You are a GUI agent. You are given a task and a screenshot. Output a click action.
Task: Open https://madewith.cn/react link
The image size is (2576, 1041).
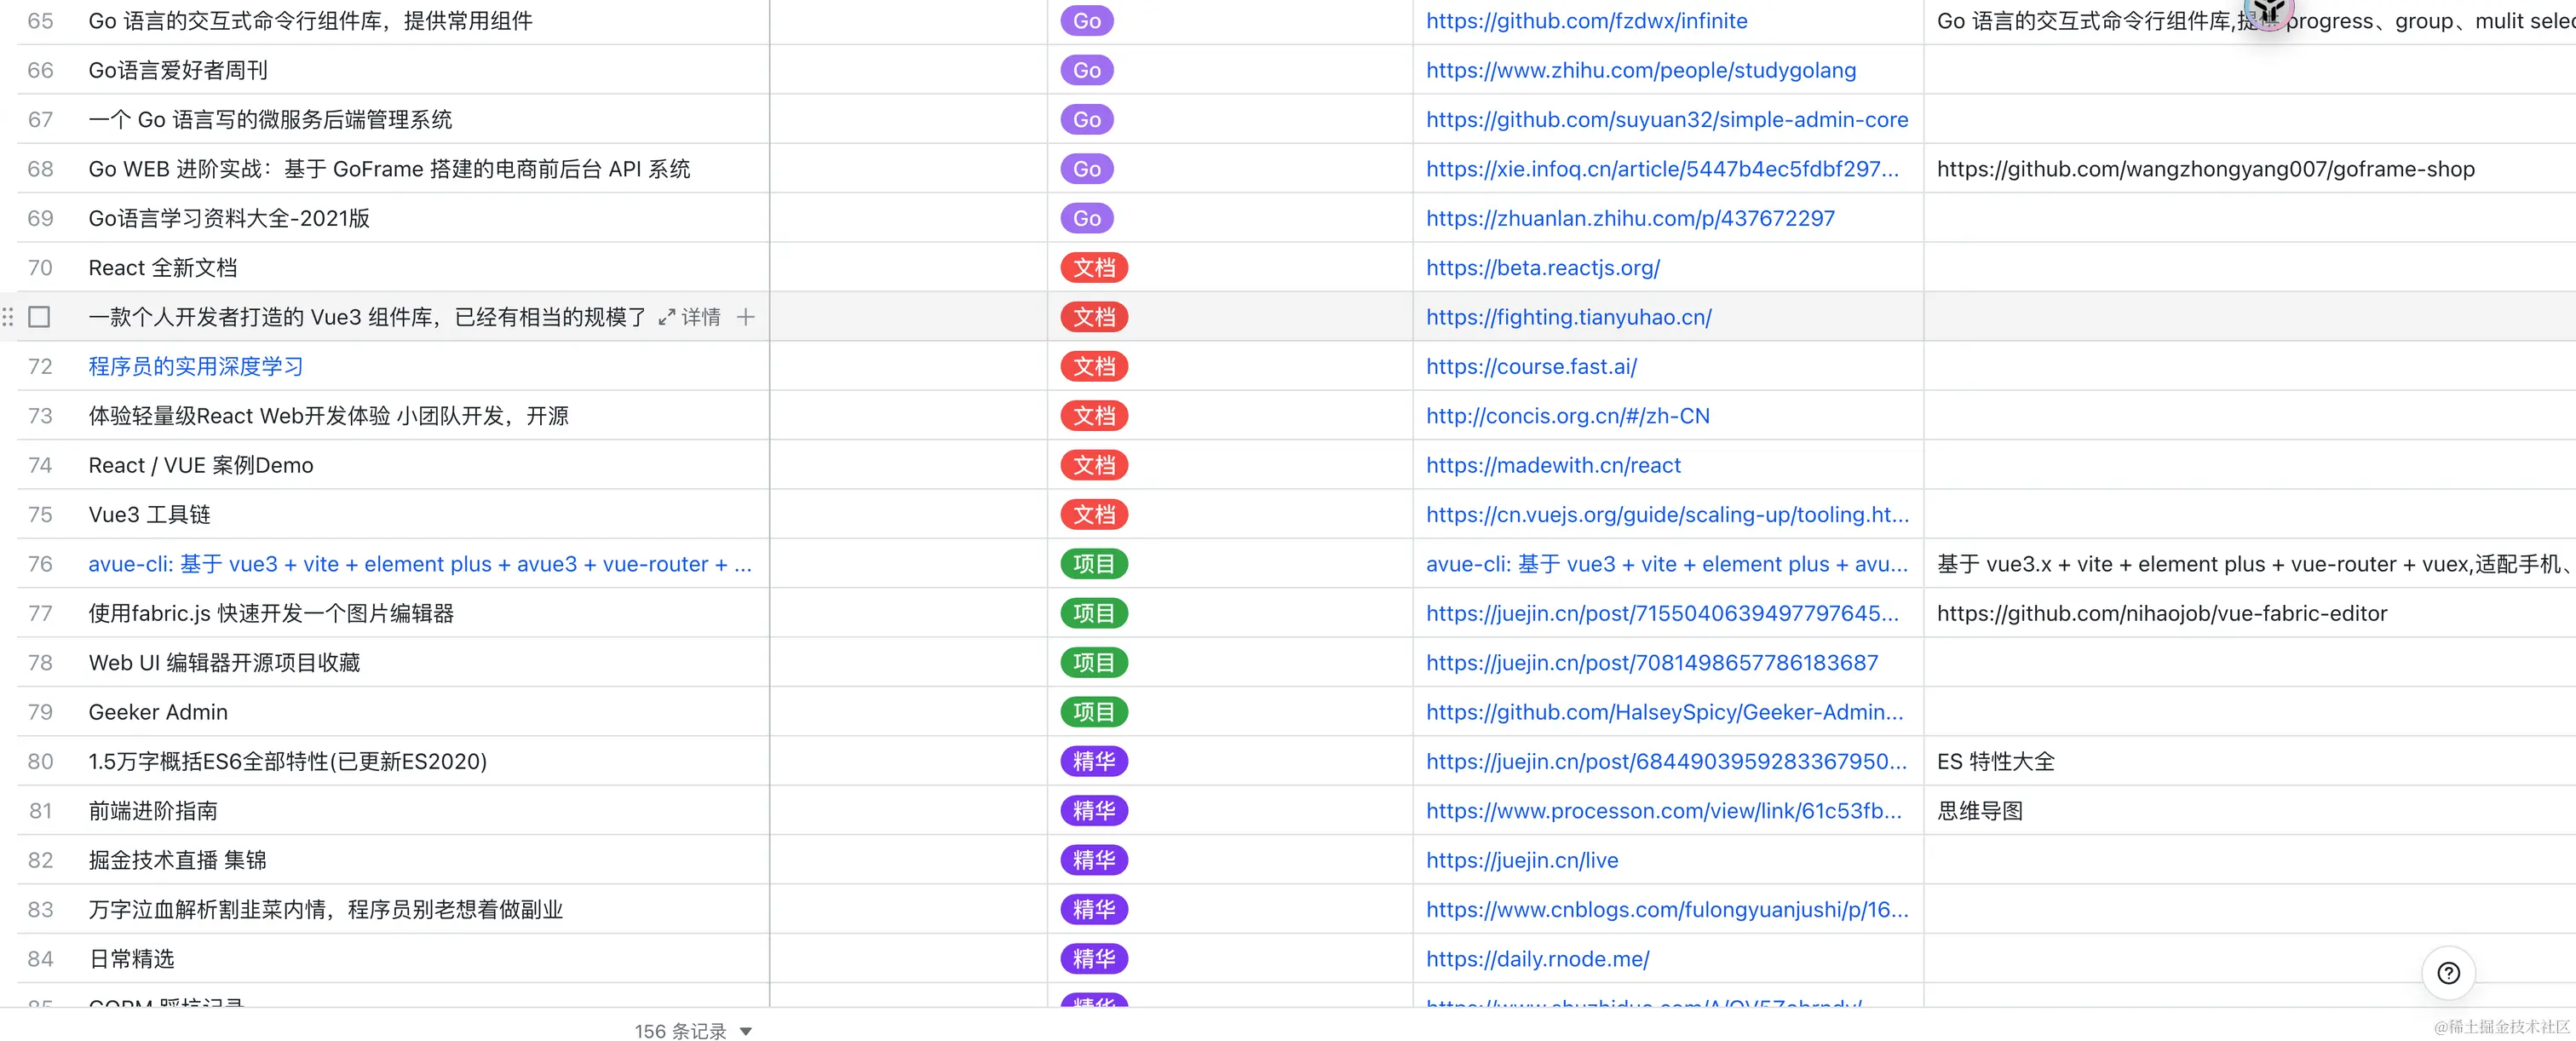click(x=1553, y=465)
